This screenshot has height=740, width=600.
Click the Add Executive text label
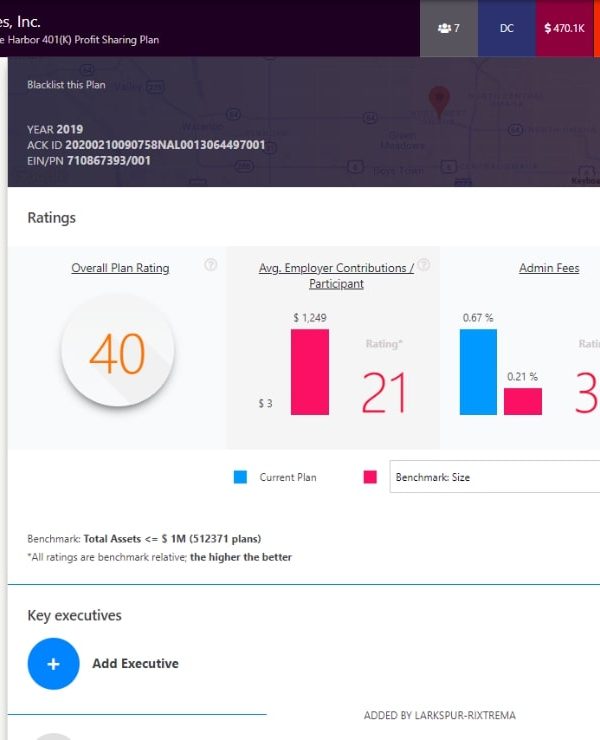click(135, 663)
